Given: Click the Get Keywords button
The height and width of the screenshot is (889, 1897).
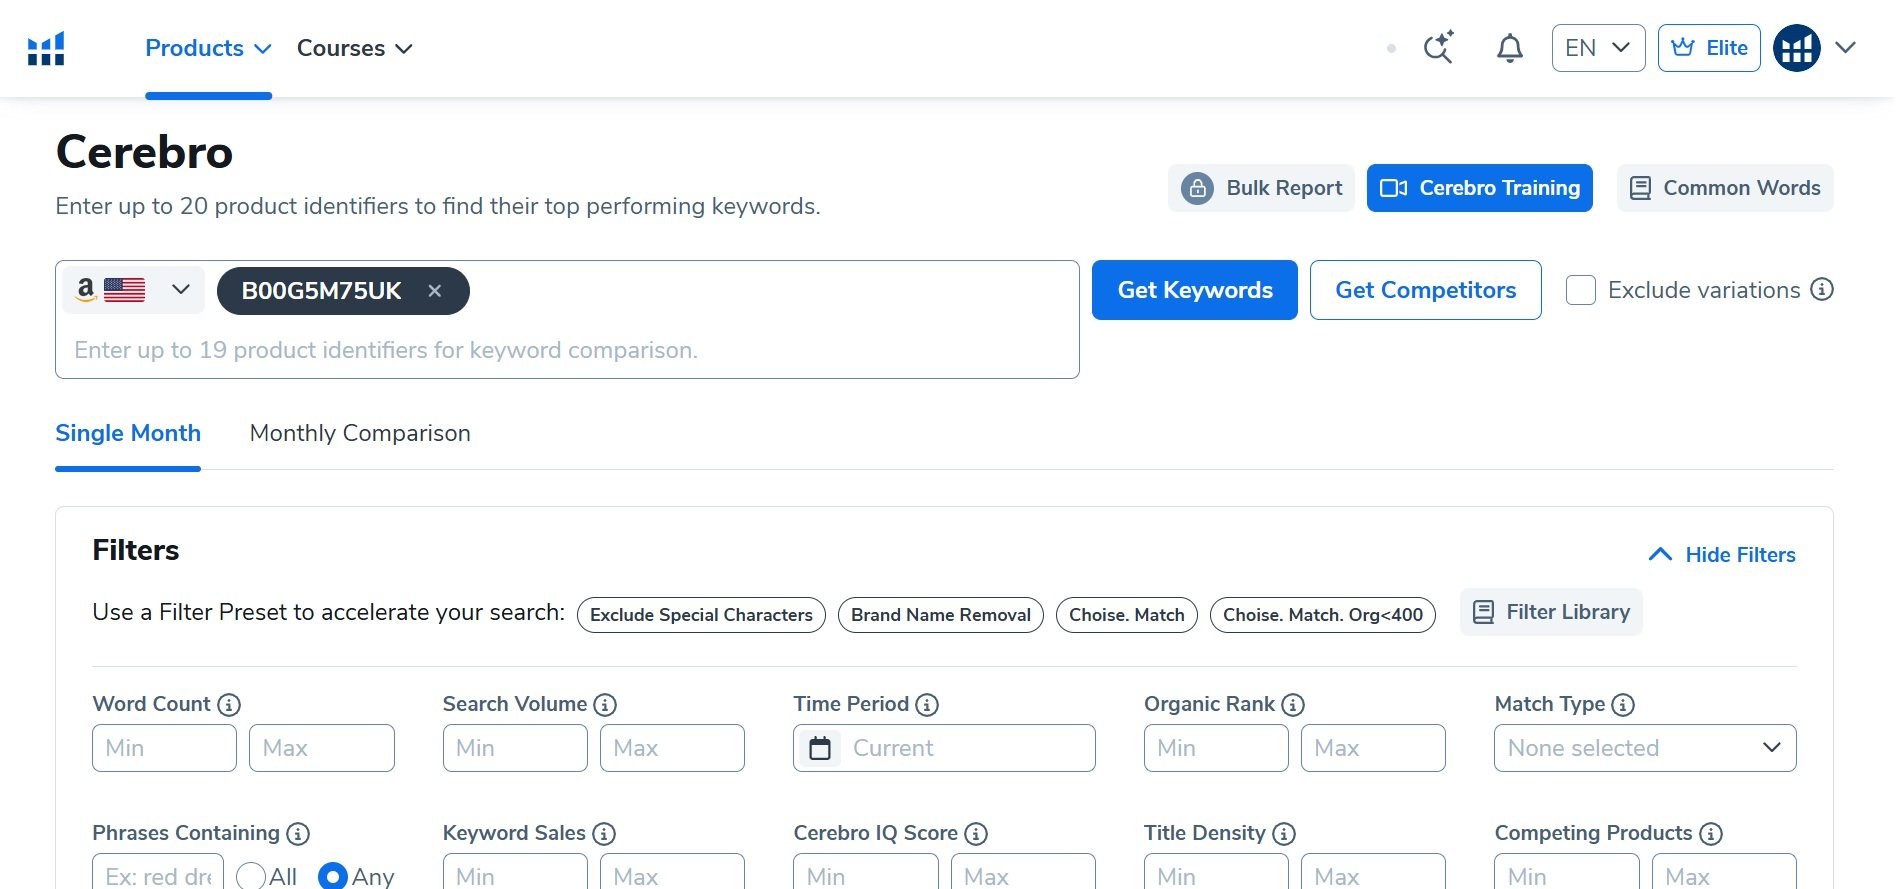Looking at the screenshot, I should (x=1195, y=290).
